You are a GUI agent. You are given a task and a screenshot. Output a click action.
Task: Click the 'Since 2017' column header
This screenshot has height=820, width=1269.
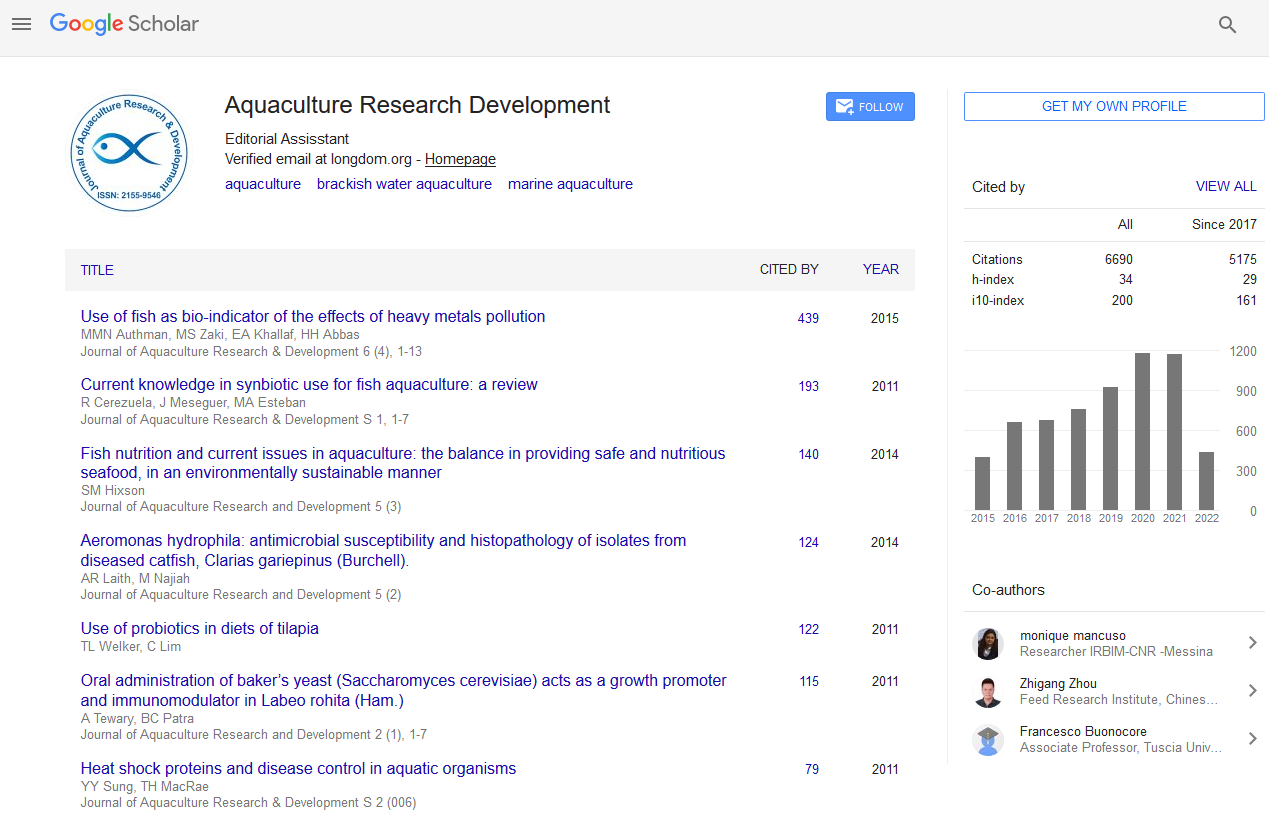(x=1224, y=224)
